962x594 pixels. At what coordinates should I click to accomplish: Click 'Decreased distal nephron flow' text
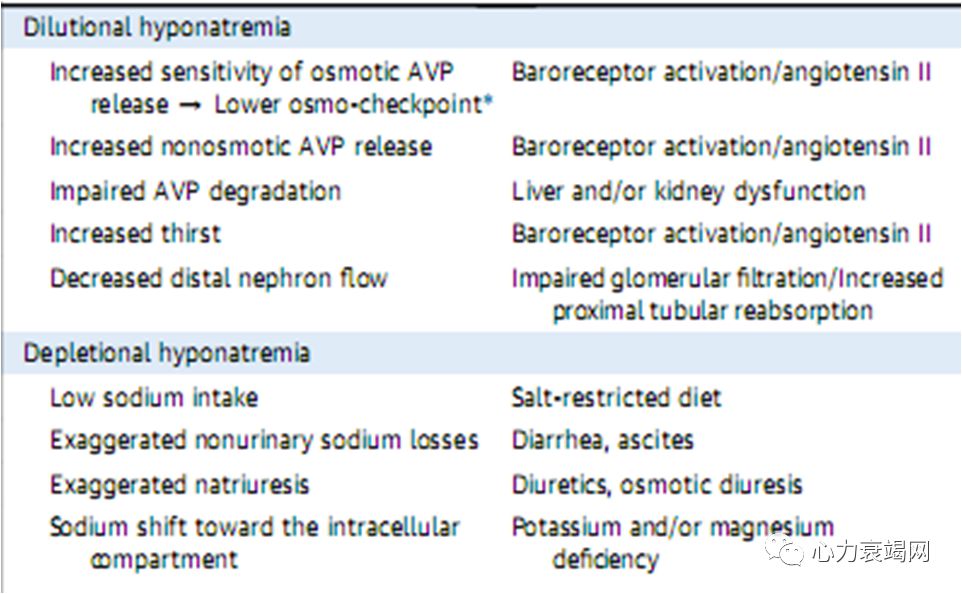(218, 278)
